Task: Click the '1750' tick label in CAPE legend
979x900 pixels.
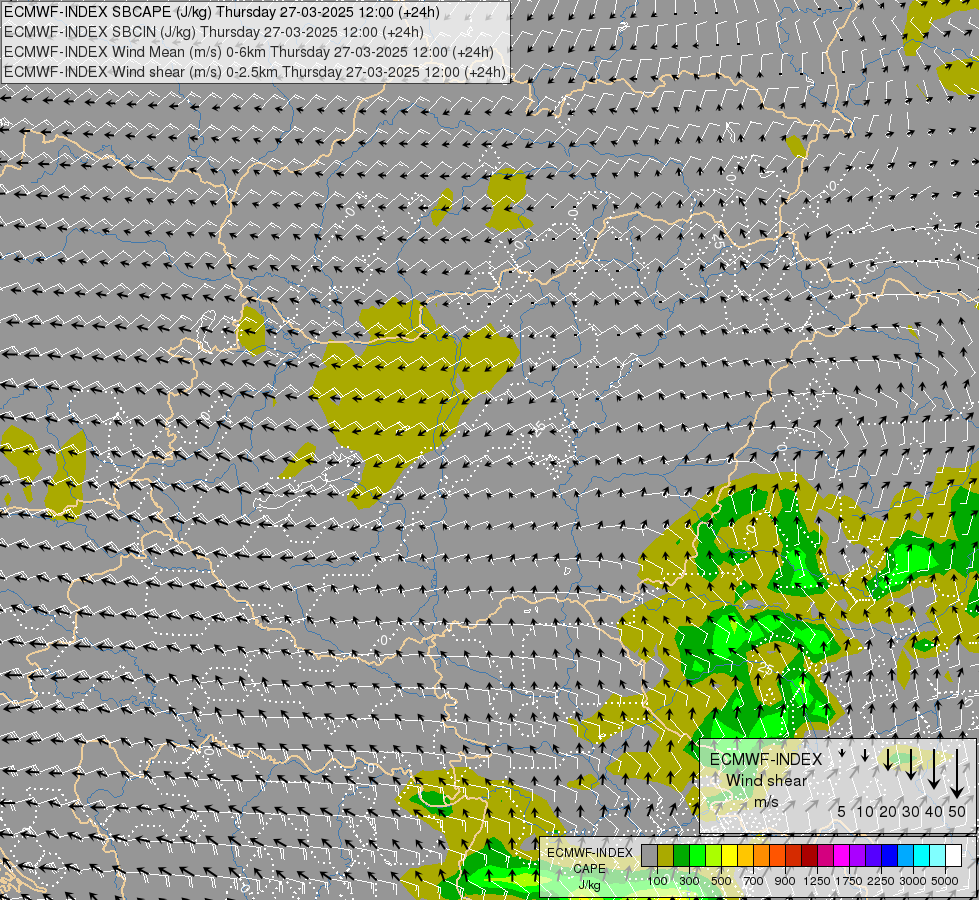Action: (x=849, y=881)
